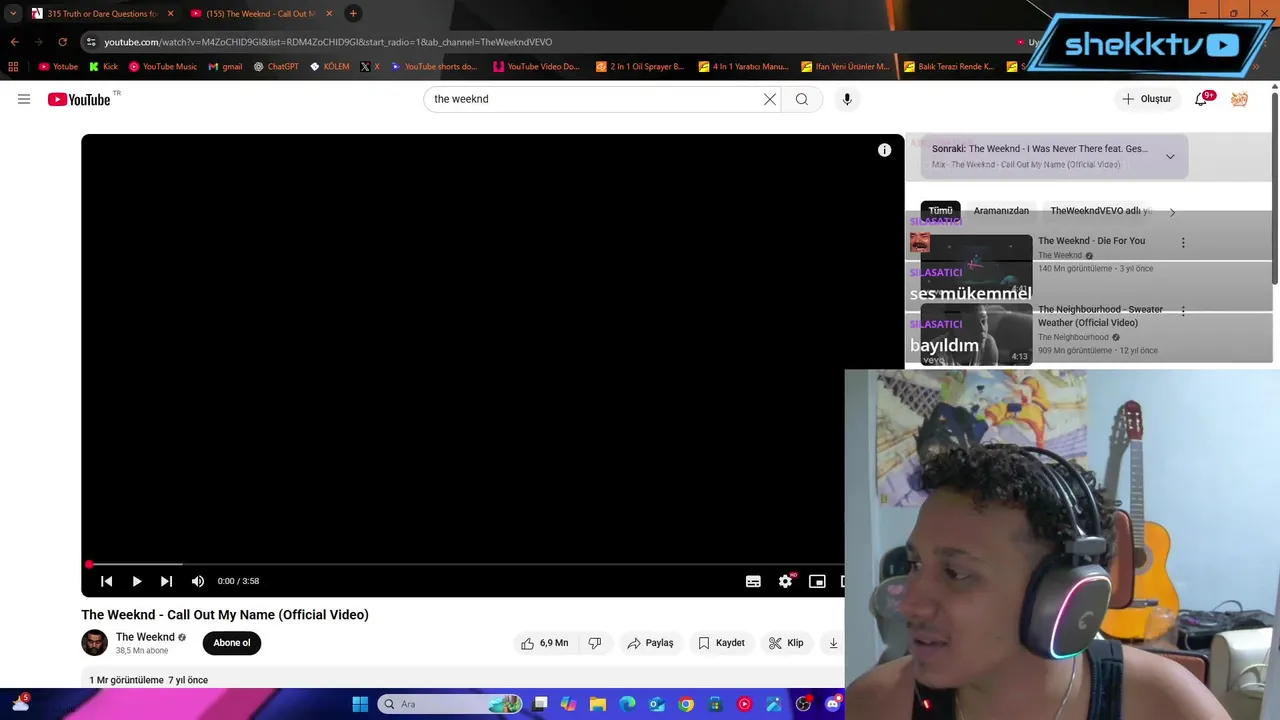Open options for Die For You
Image resolution: width=1280 pixels, height=720 pixels.
pos(1183,242)
